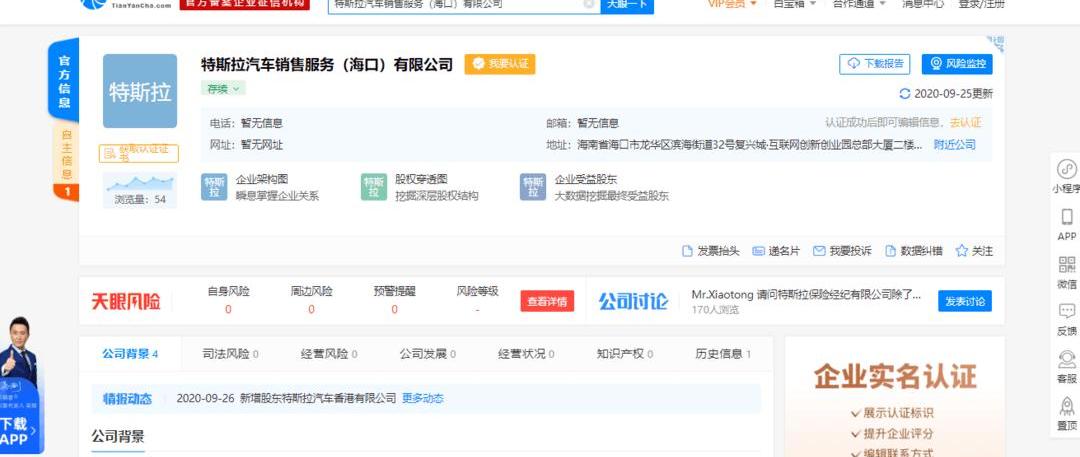Open Mr.Xiaotong discussion post
This screenshot has height=457, width=1080.
[x=806, y=295]
